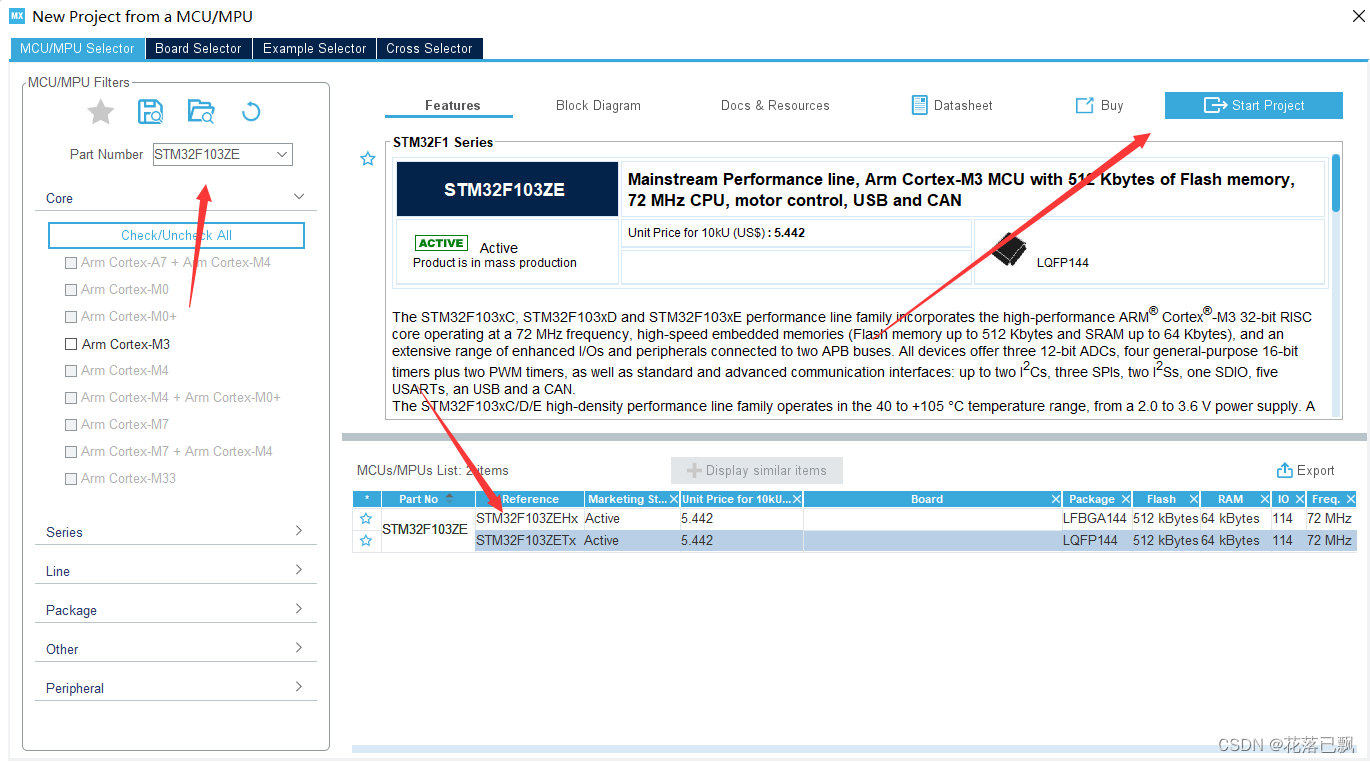Image resolution: width=1370 pixels, height=763 pixels.
Task: Open the Docs & Resources tab
Action: [775, 105]
